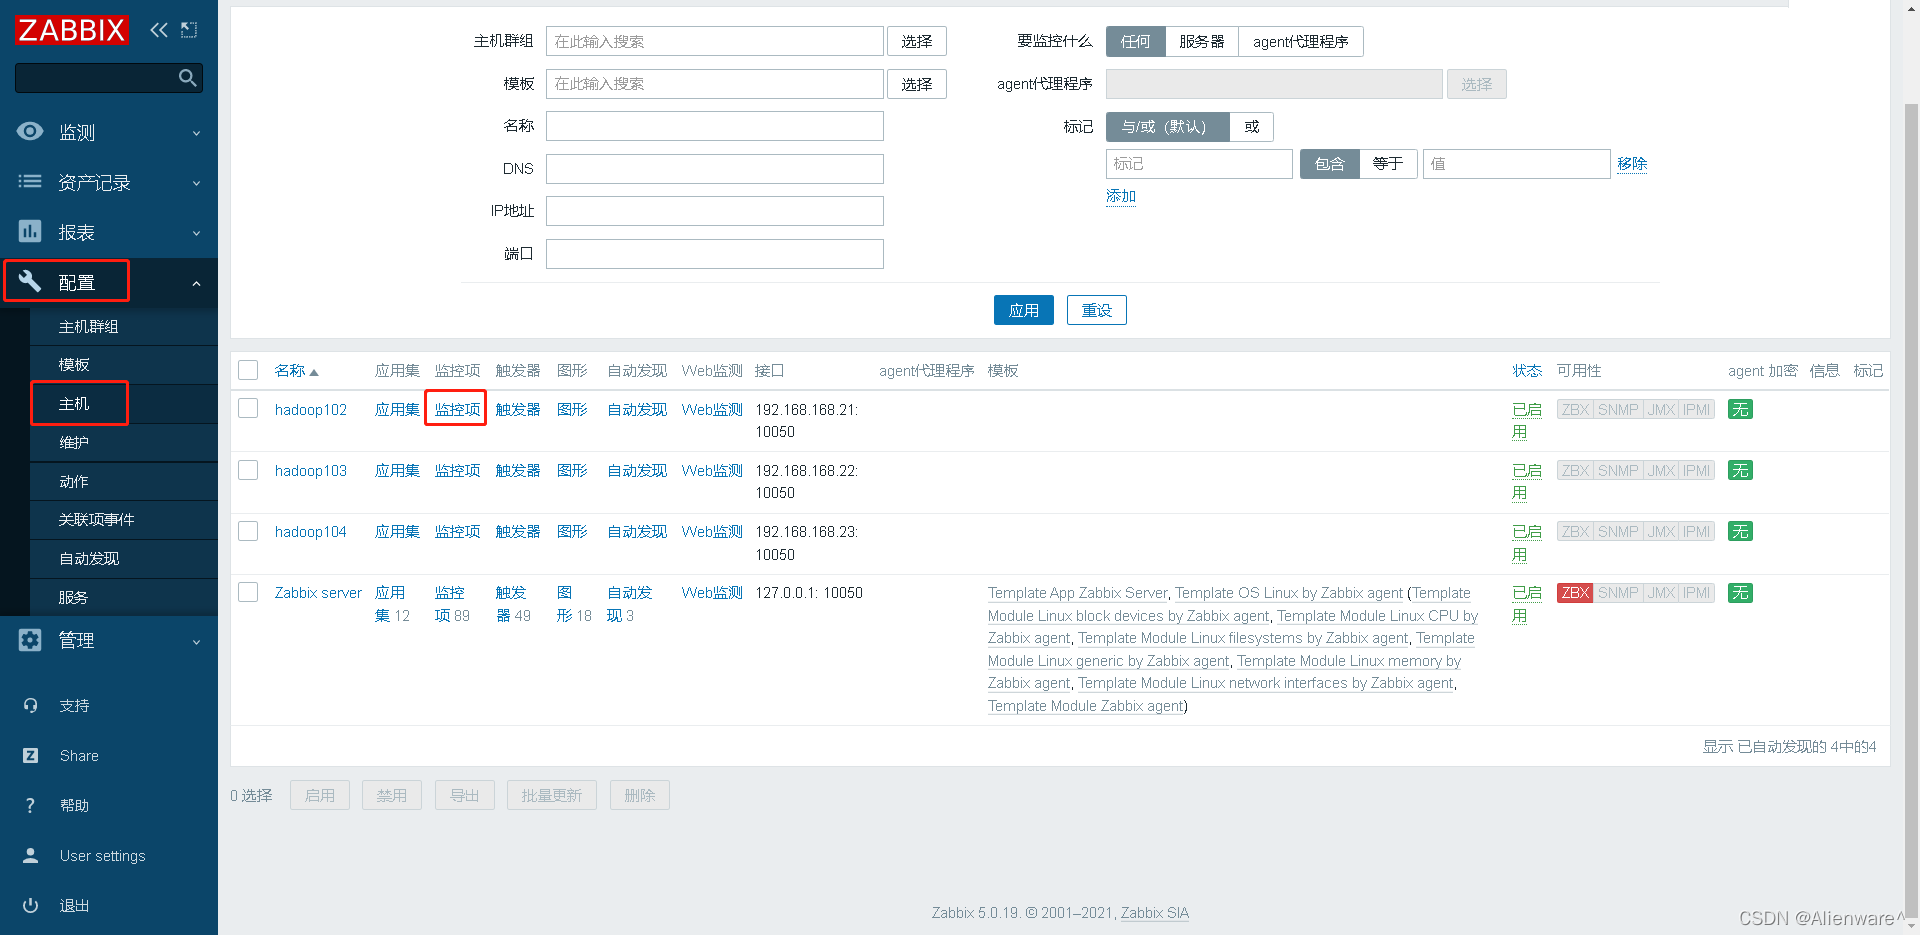Open 服务 in the configuration menu

click(124, 598)
